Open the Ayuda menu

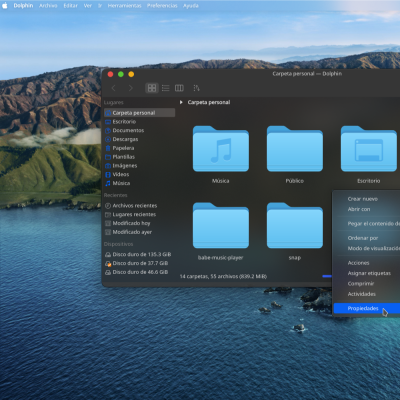(191, 6)
